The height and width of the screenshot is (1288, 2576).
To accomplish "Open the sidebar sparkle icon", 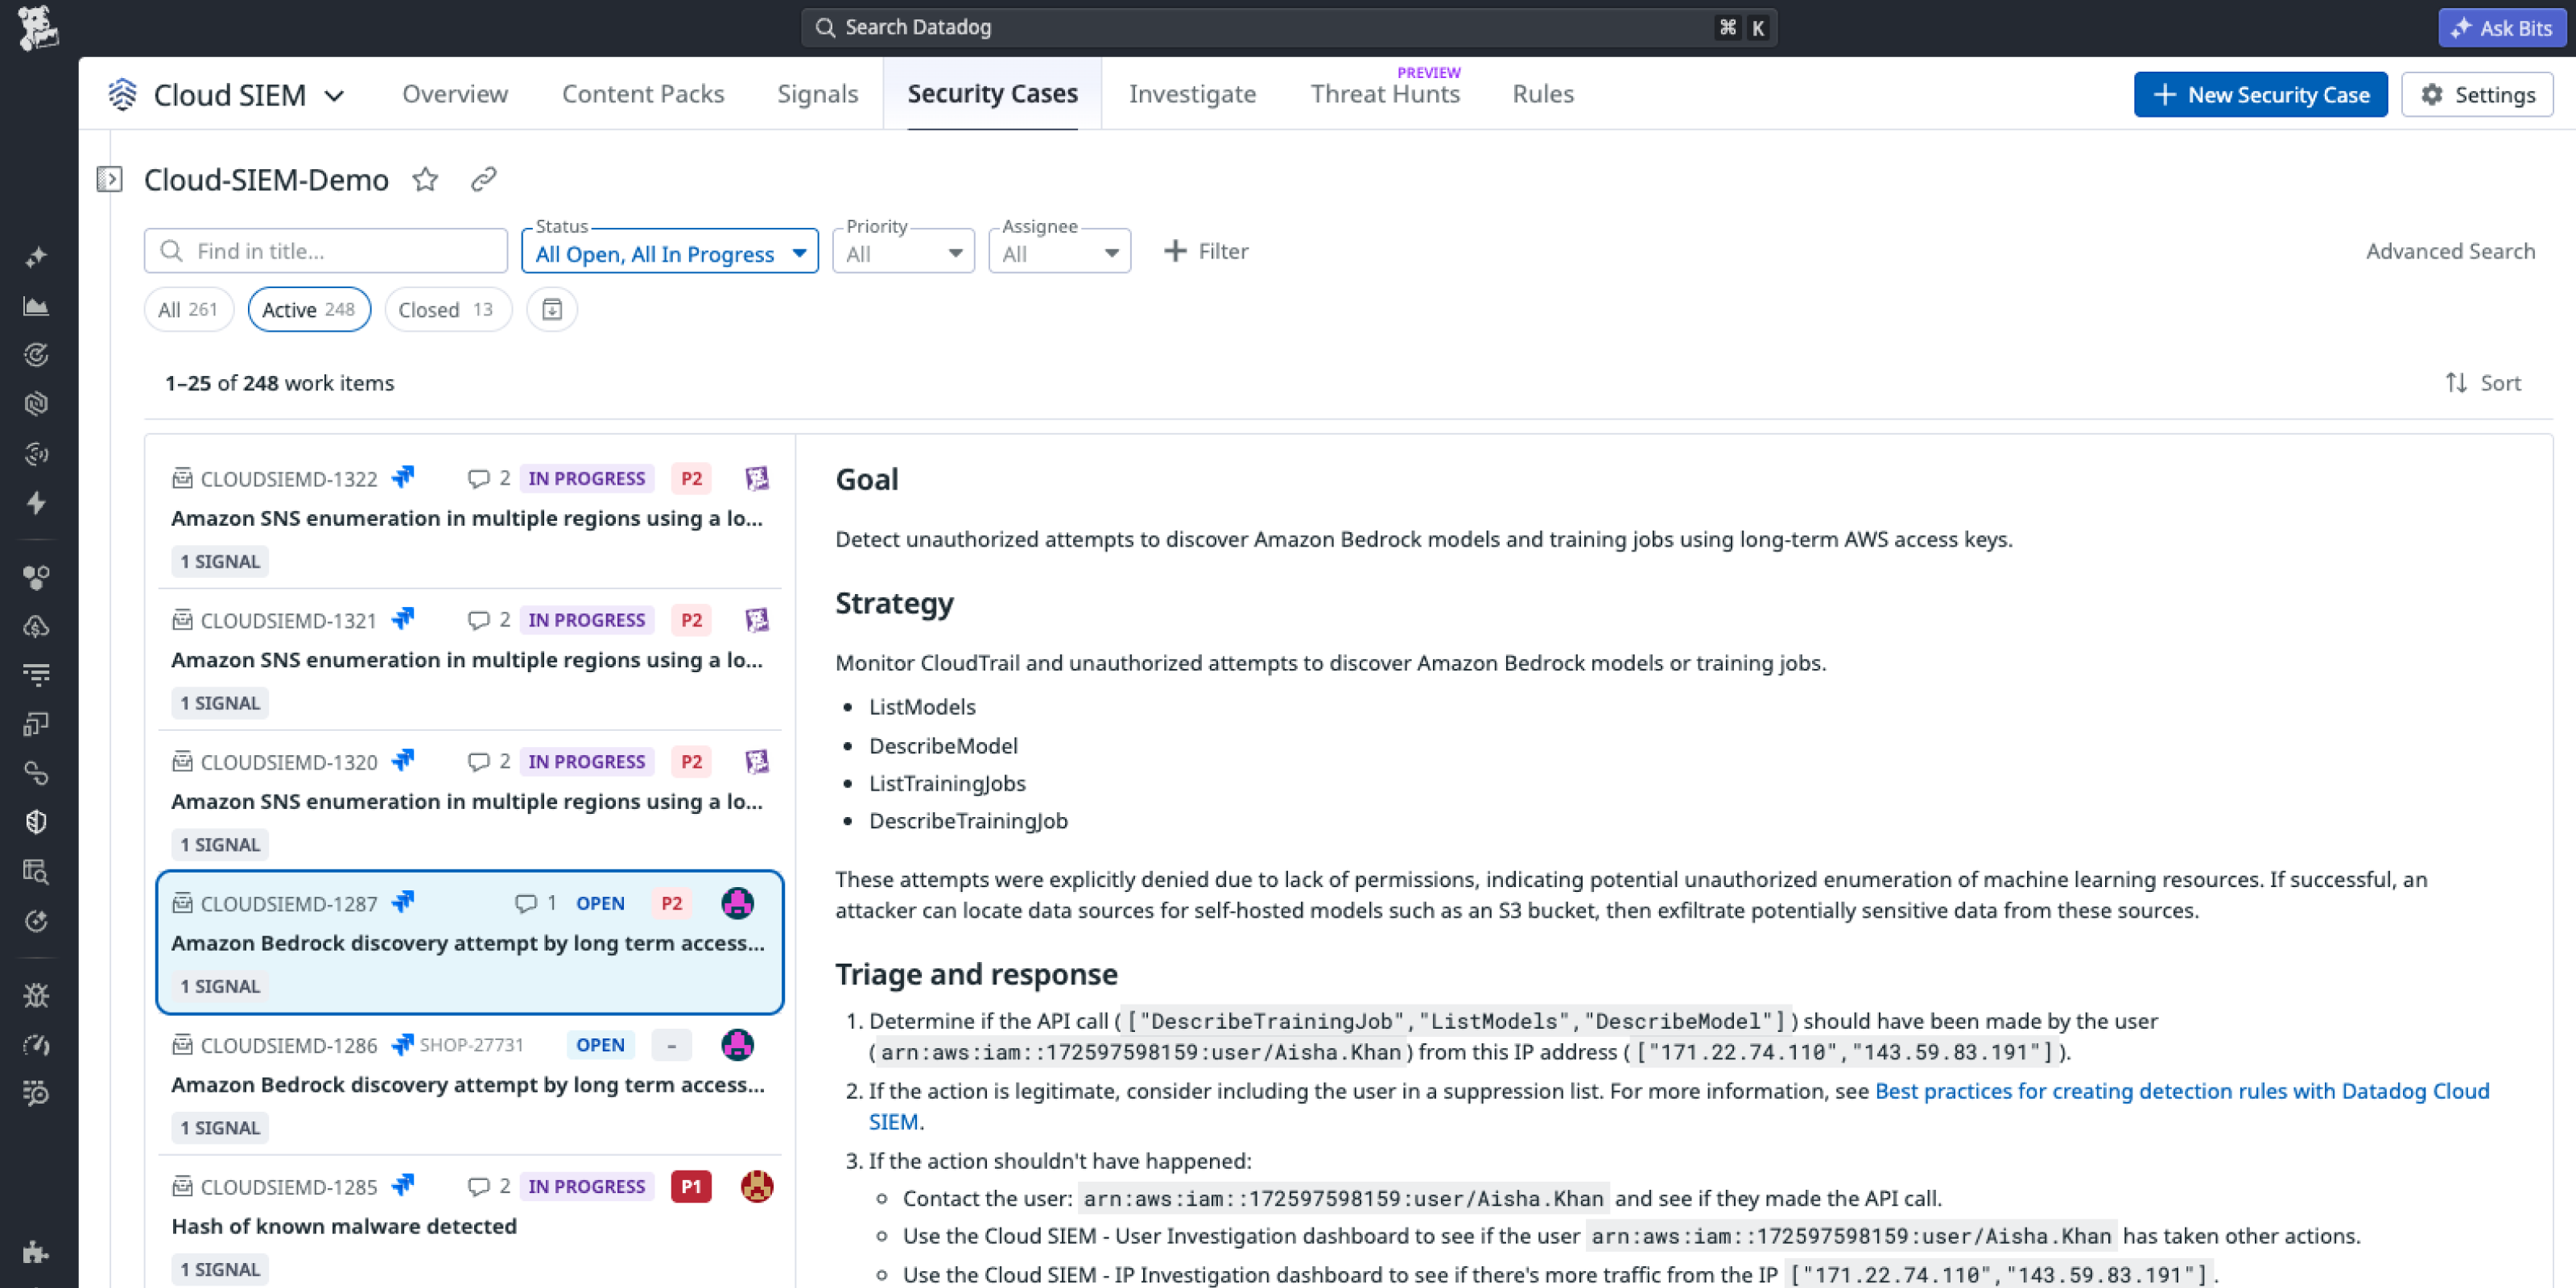I will (36, 257).
